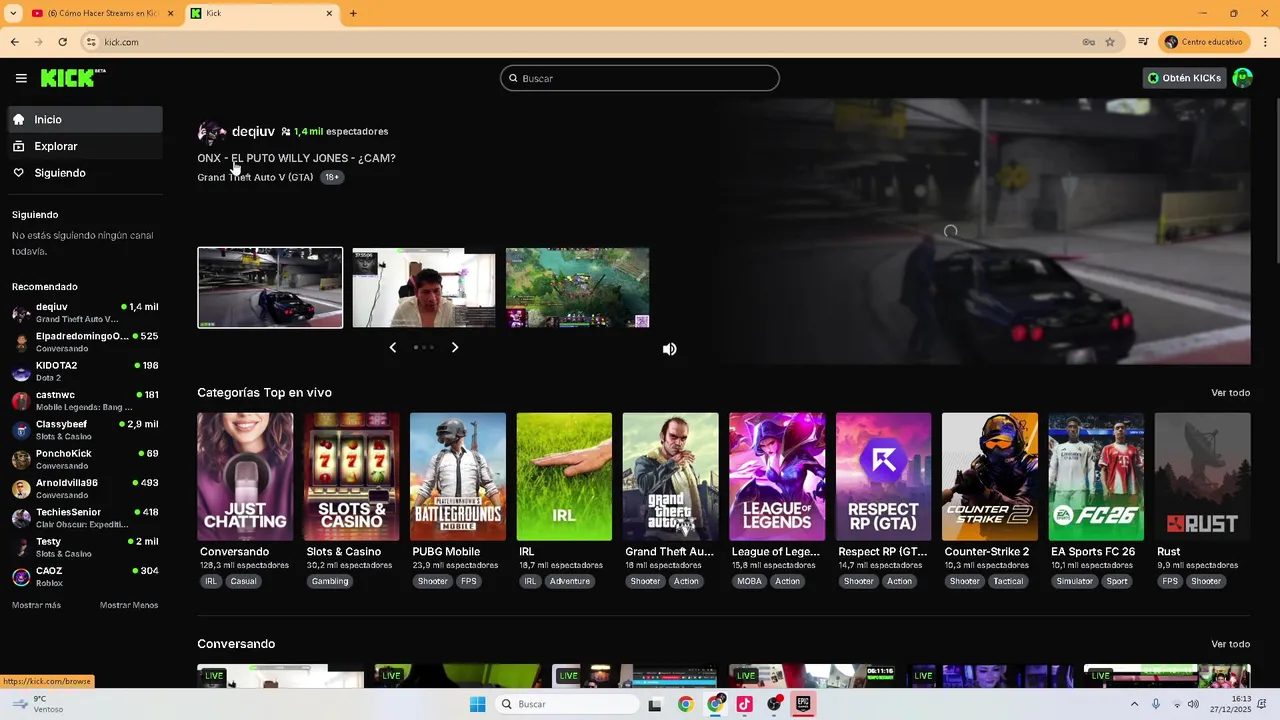Click the KICK logo
1280x720 pixels.
click(73, 78)
